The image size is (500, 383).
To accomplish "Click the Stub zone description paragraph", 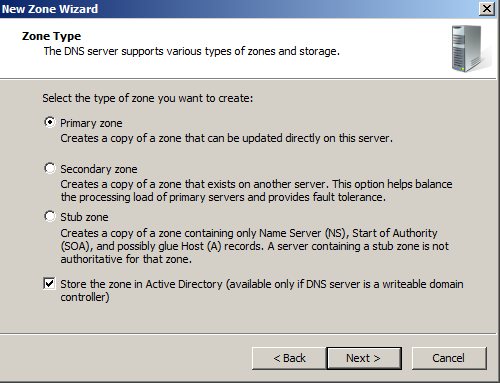I will tap(255, 246).
